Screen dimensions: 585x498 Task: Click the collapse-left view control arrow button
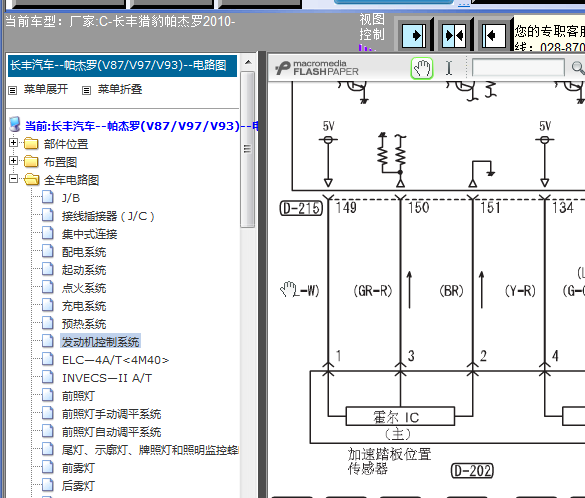pos(493,35)
